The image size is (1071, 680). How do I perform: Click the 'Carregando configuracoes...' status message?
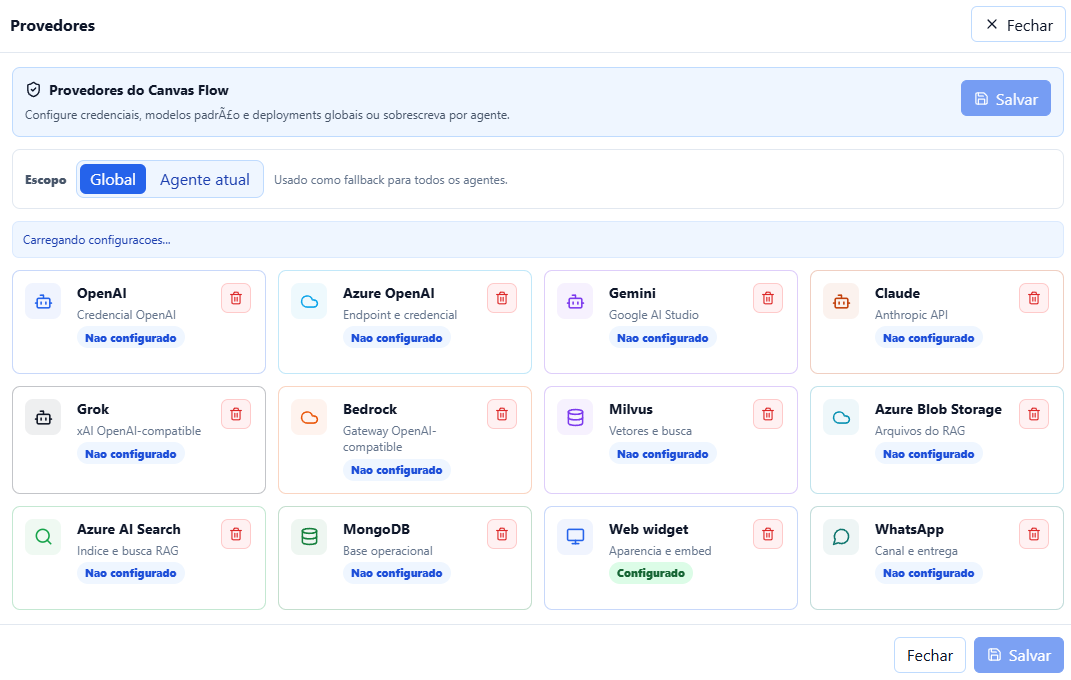click(x=97, y=240)
